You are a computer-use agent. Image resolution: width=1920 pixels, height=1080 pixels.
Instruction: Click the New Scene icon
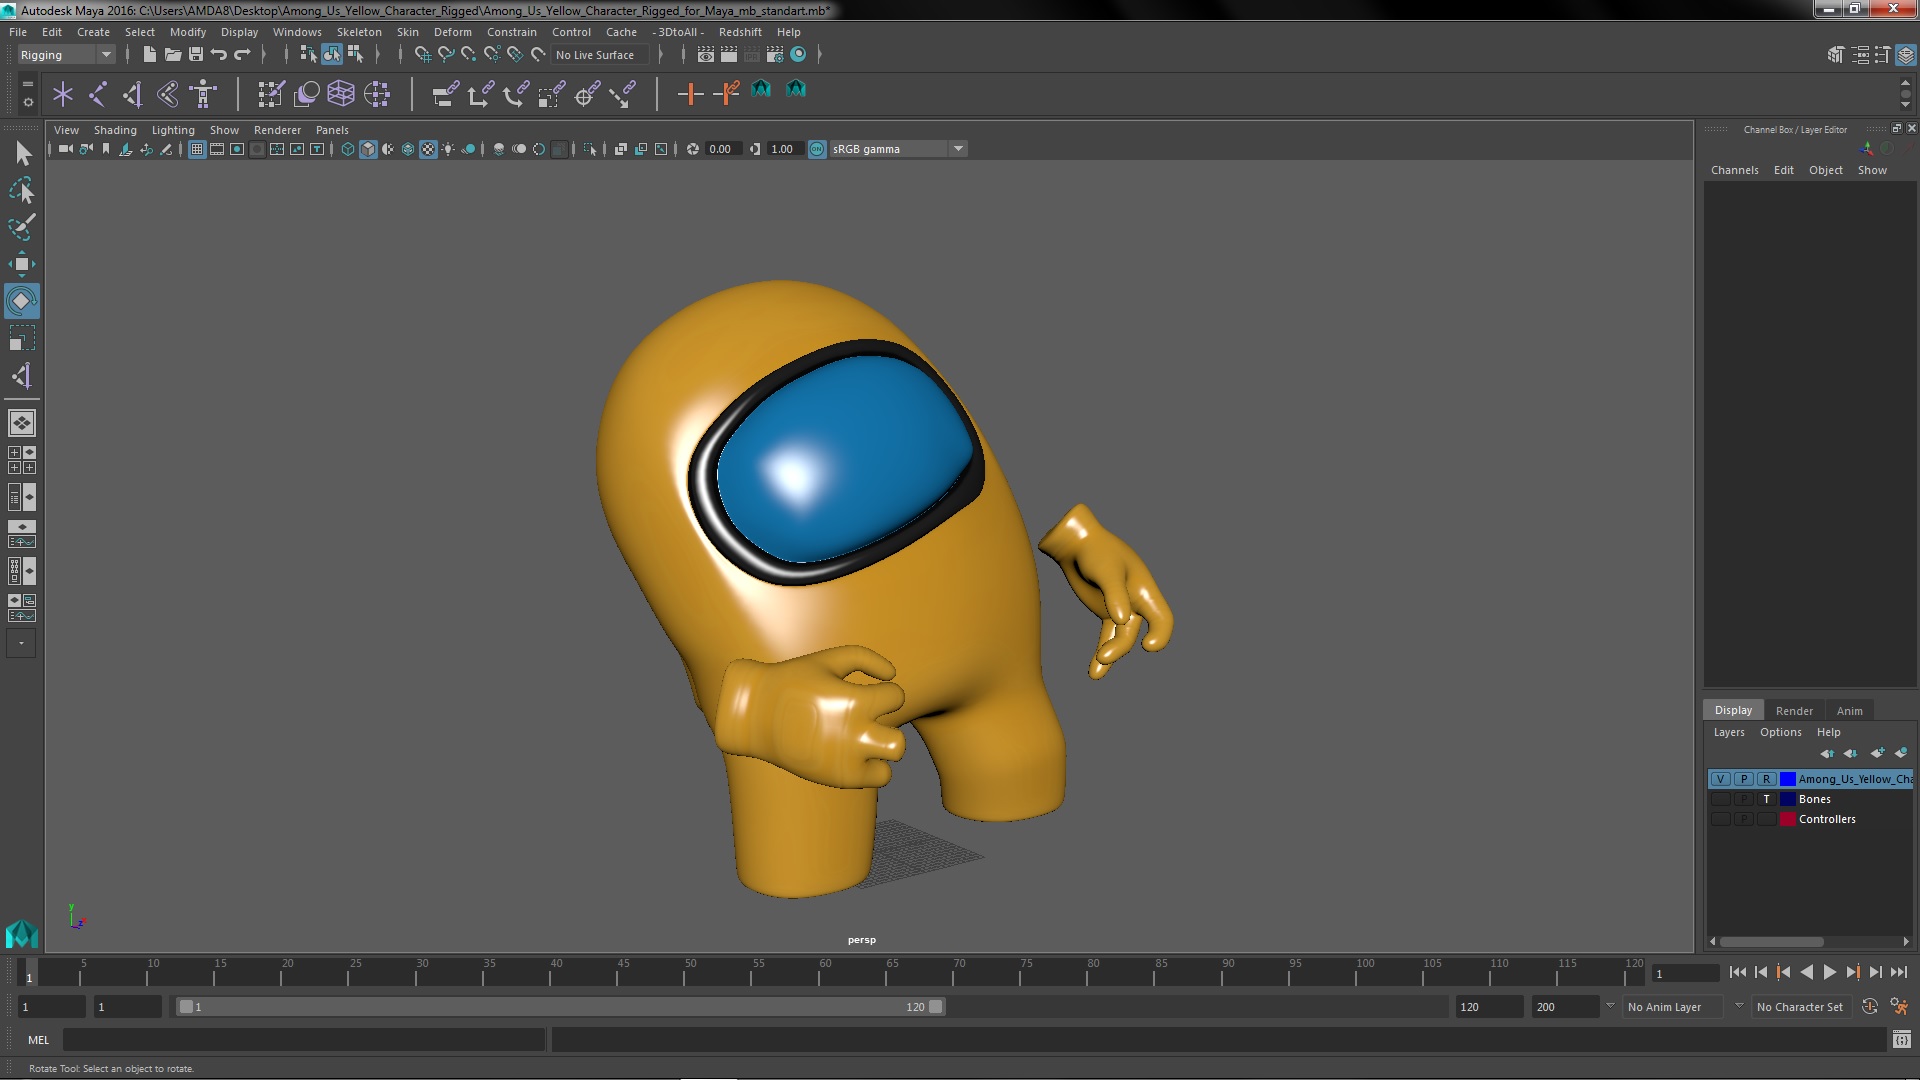pos(149,55)
